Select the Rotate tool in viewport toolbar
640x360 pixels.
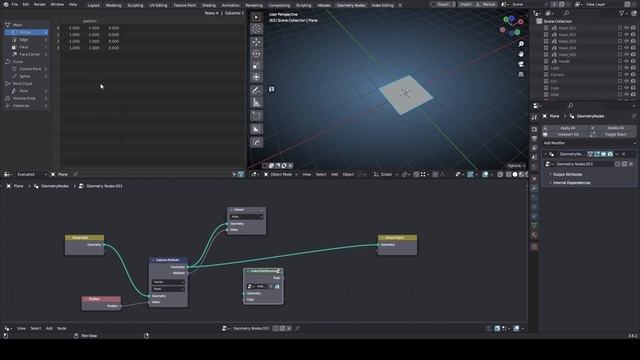click(256, 53)
